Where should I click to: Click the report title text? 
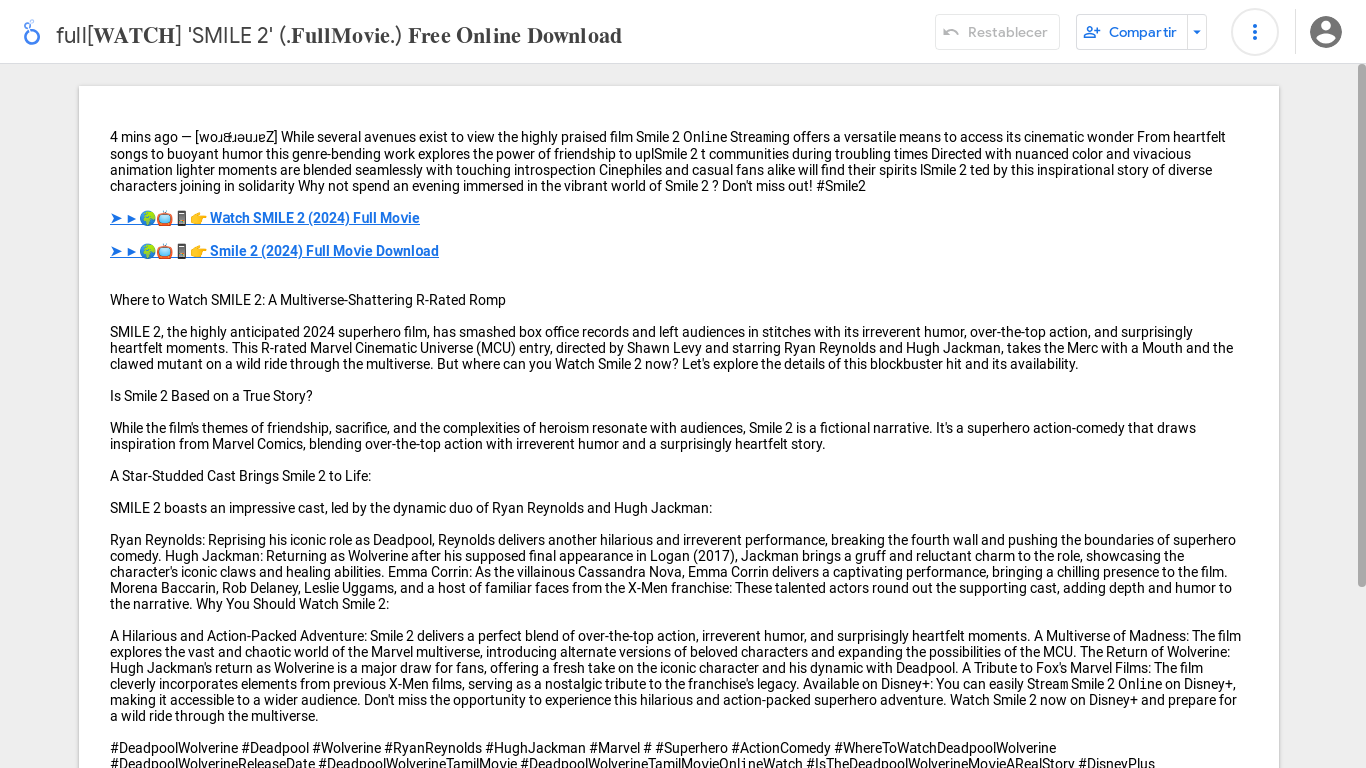click(339, 36)
